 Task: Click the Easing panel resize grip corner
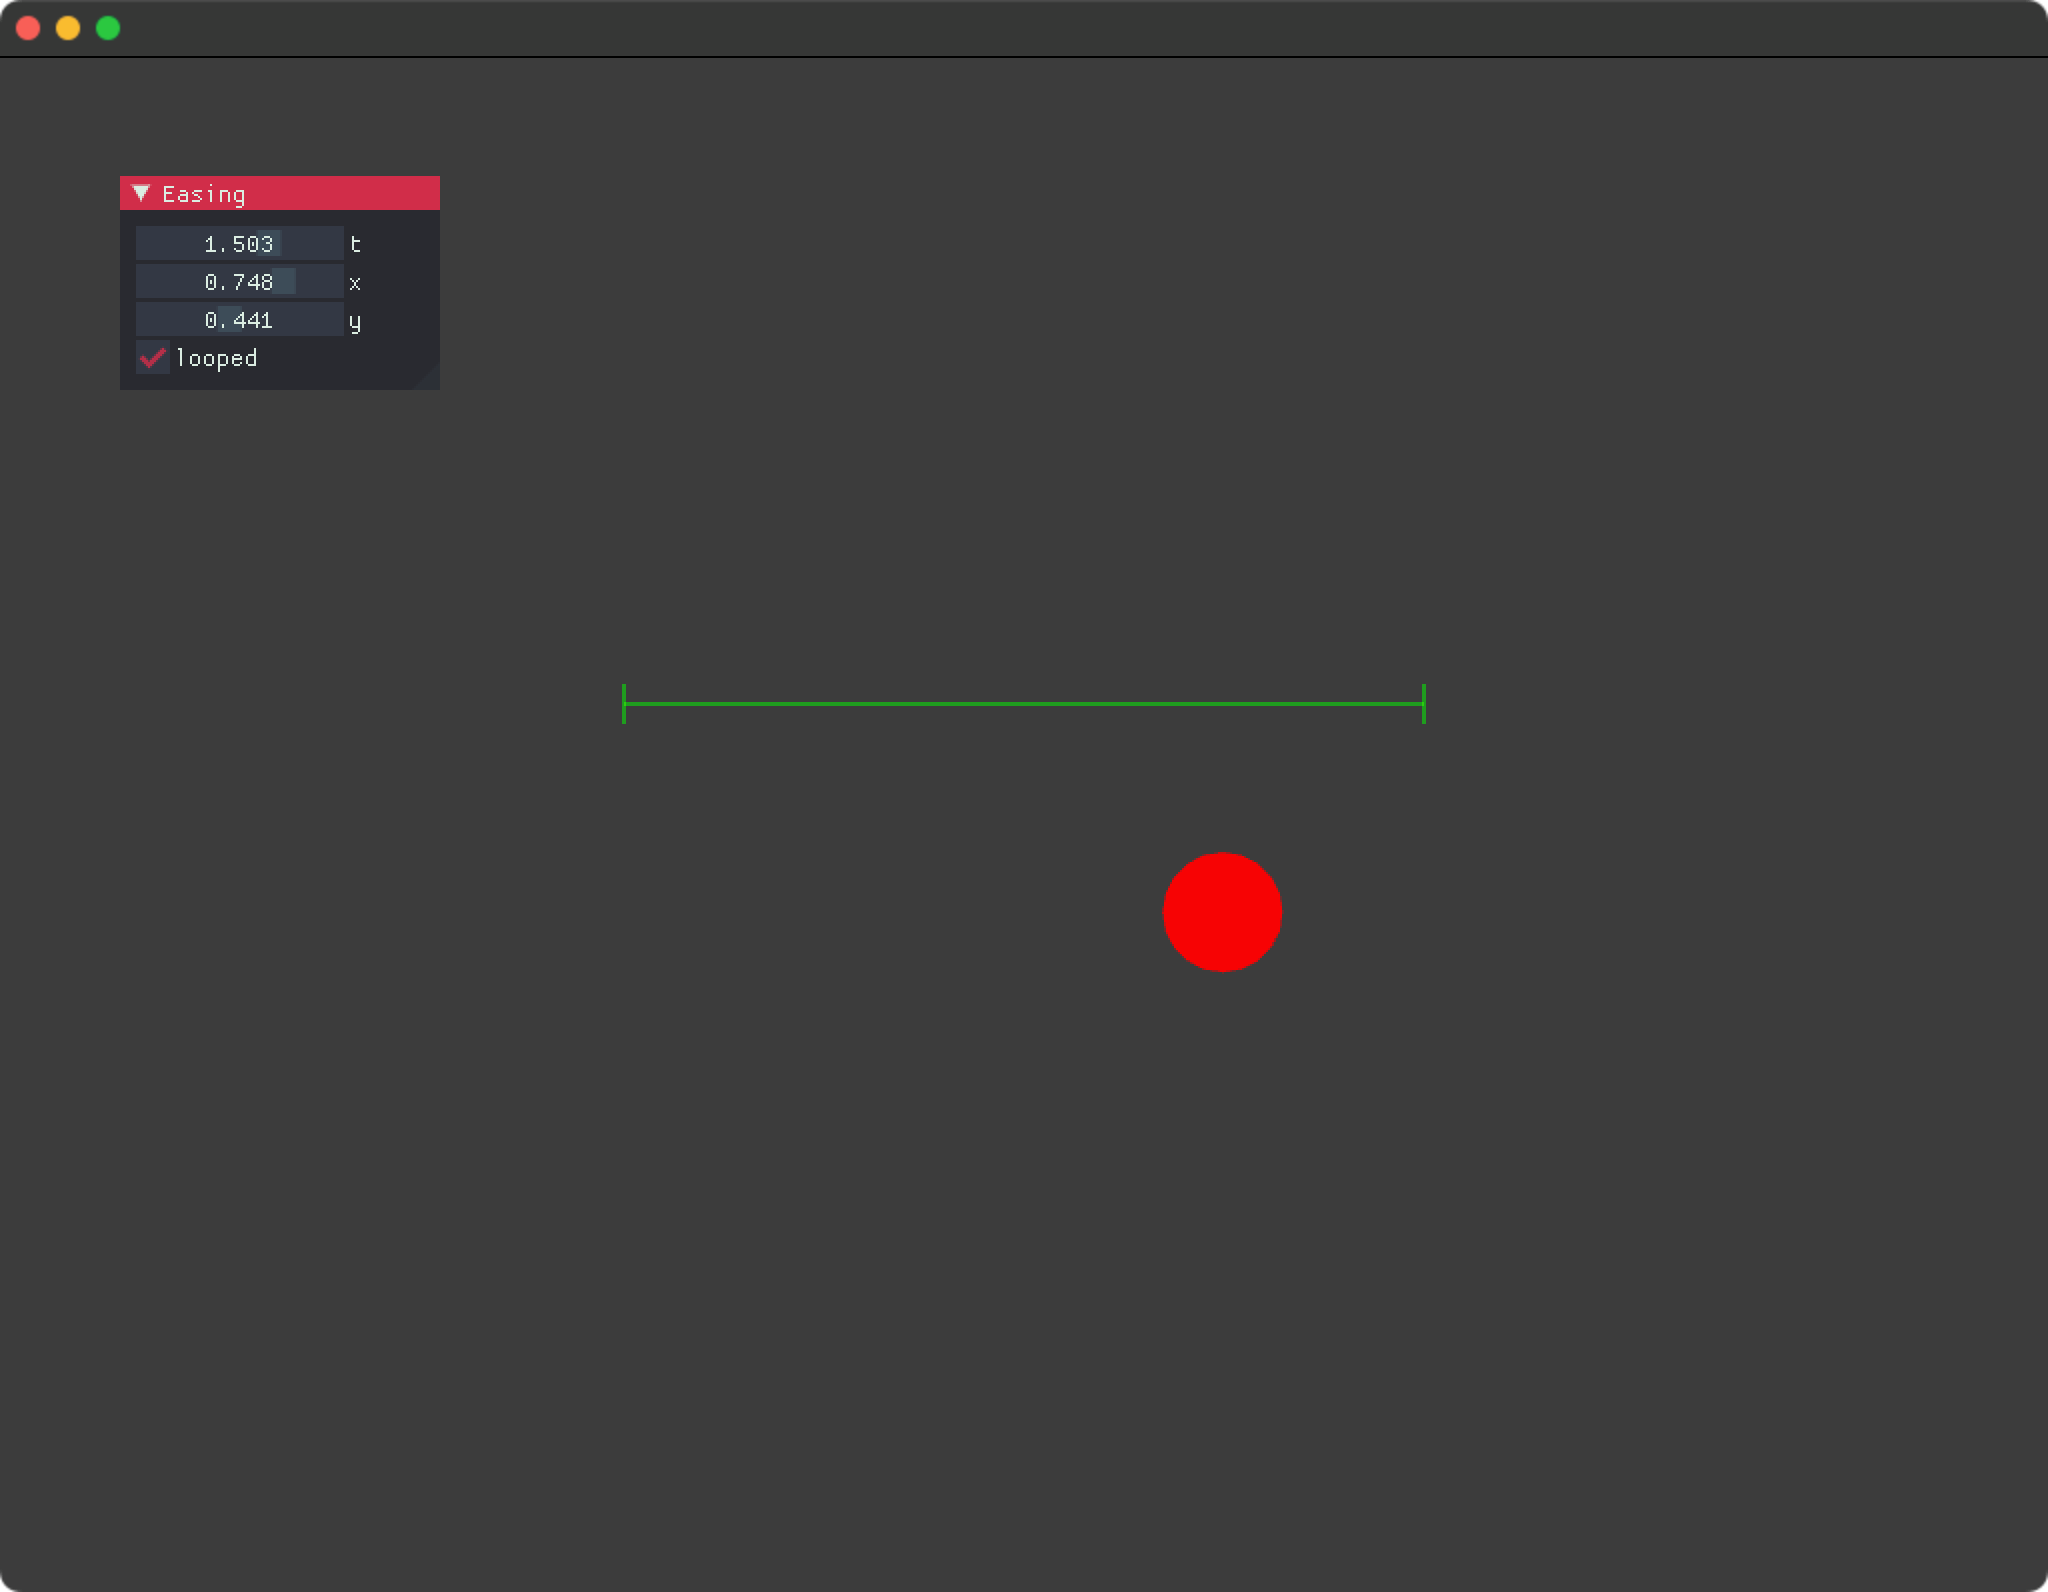point(429,379)
